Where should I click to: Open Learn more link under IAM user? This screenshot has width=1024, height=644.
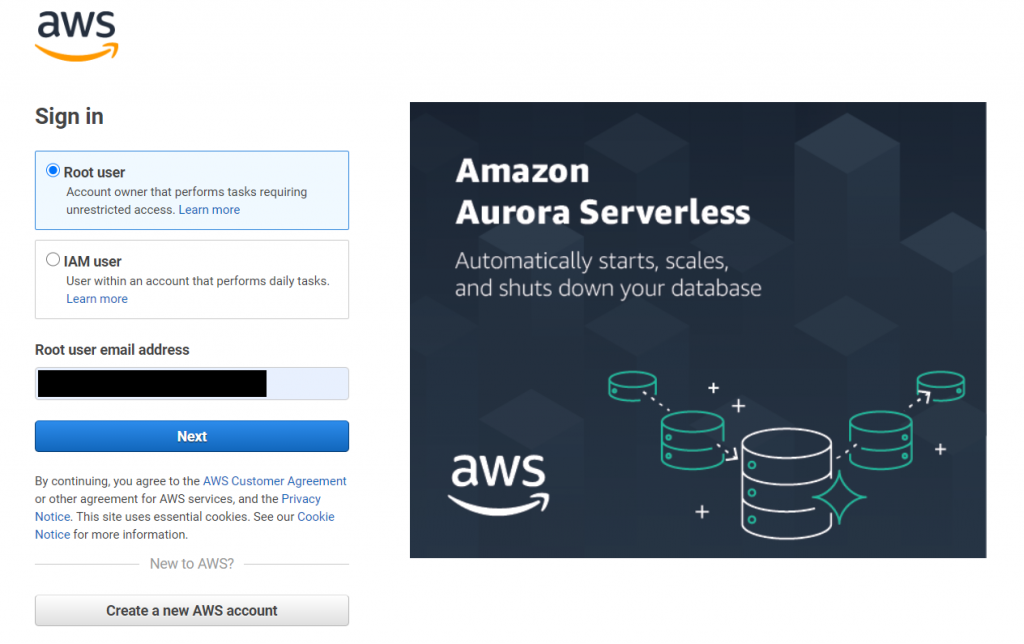pos(97,298)
